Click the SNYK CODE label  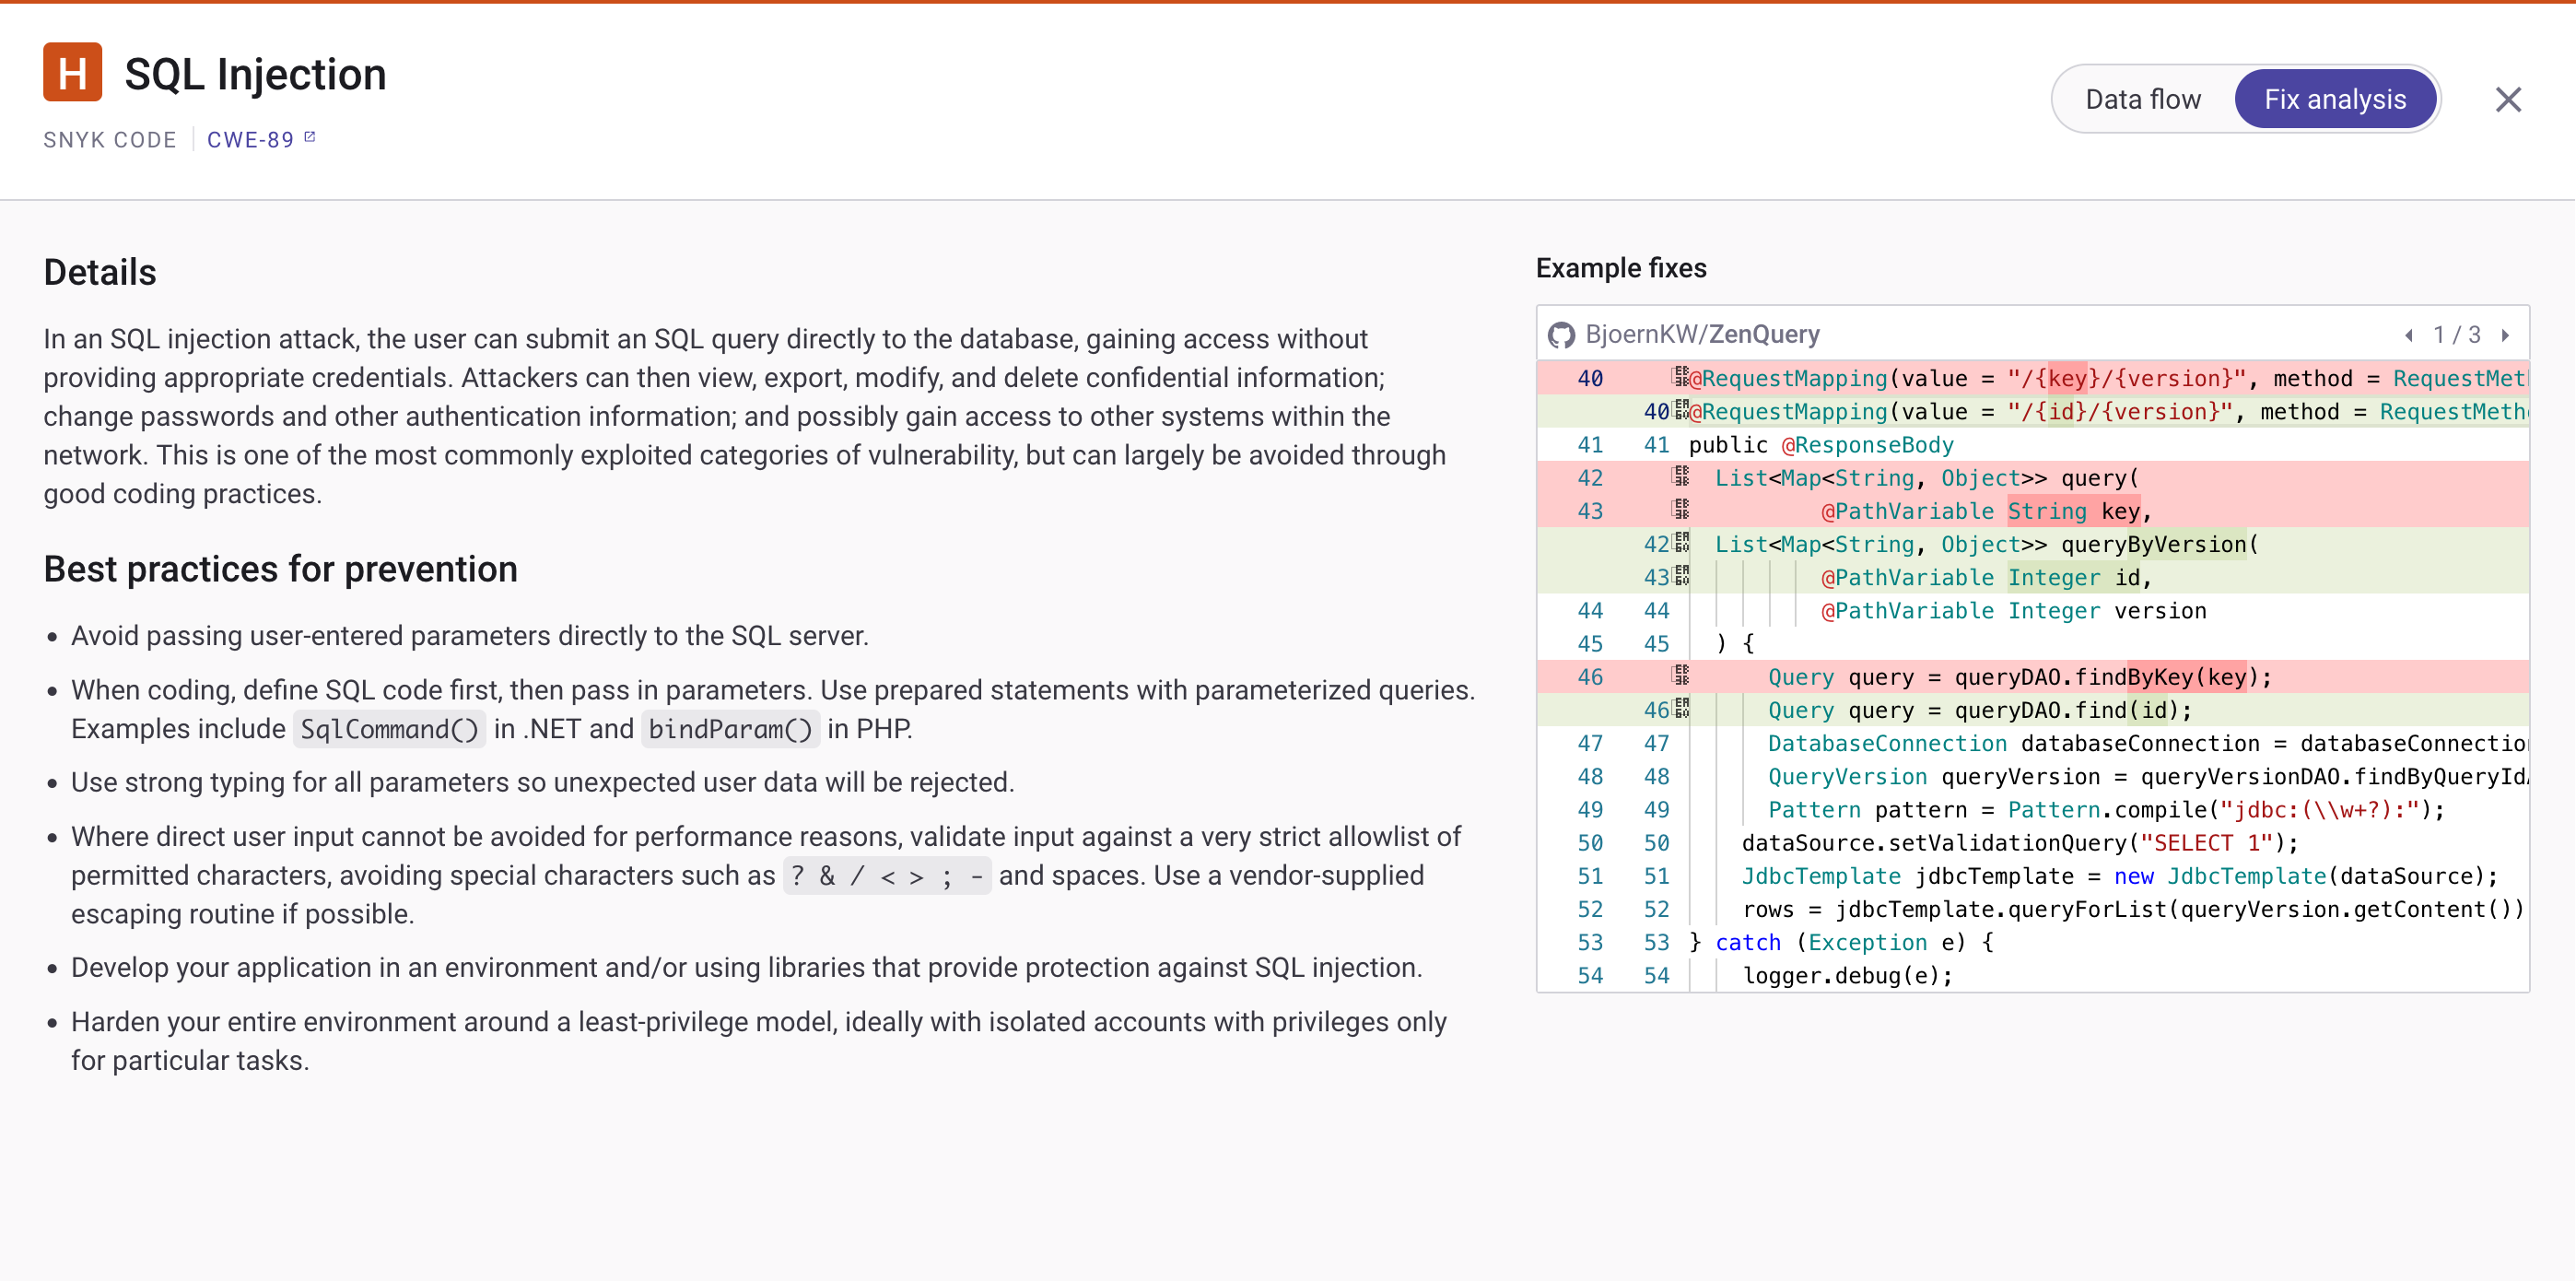[x=110, y=140]
